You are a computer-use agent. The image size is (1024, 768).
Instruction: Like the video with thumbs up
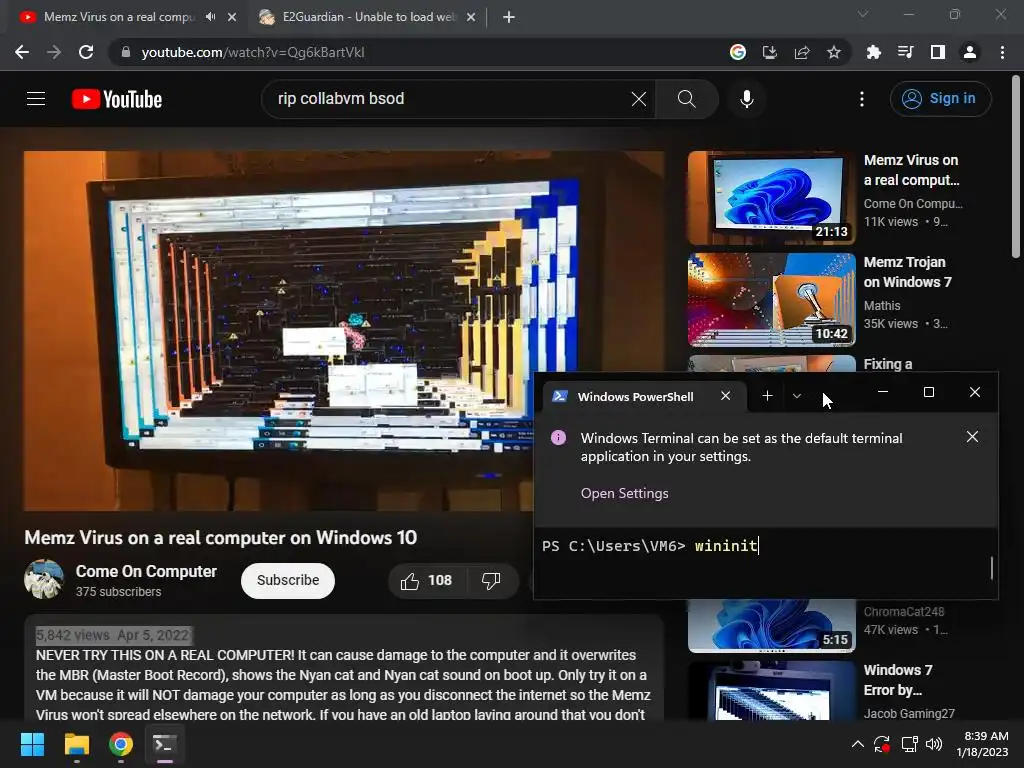pyautogui.click(x=427, y=581)
